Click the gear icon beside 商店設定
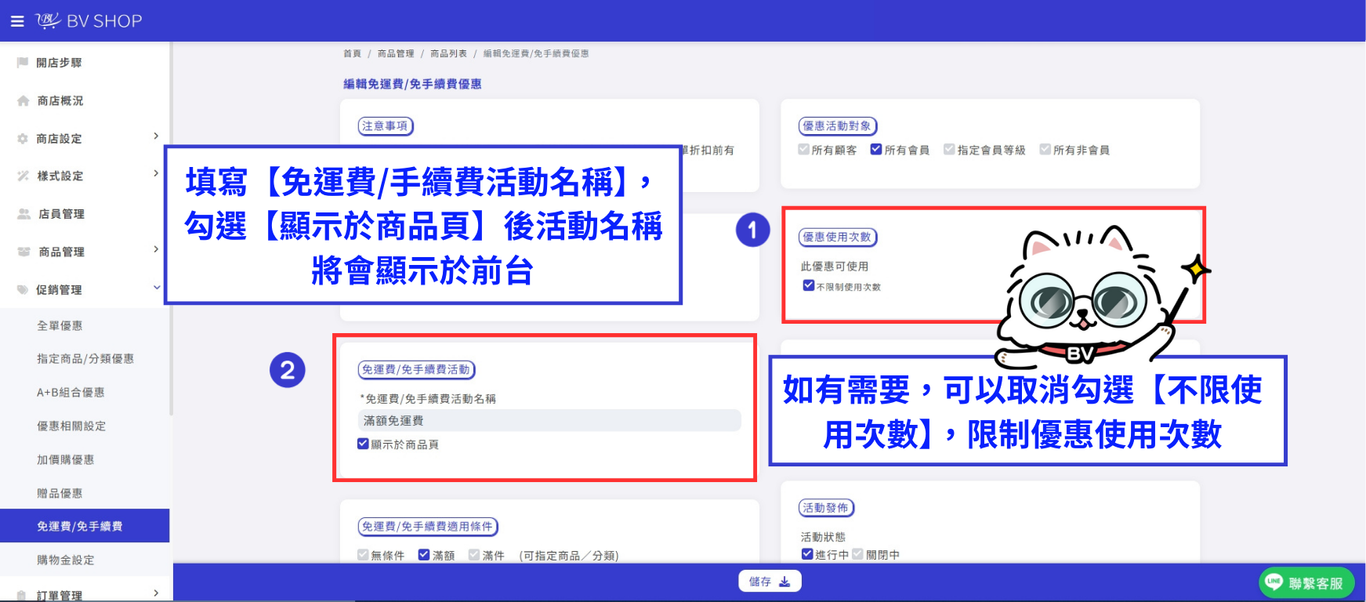1366x602 pixels. 23,139
